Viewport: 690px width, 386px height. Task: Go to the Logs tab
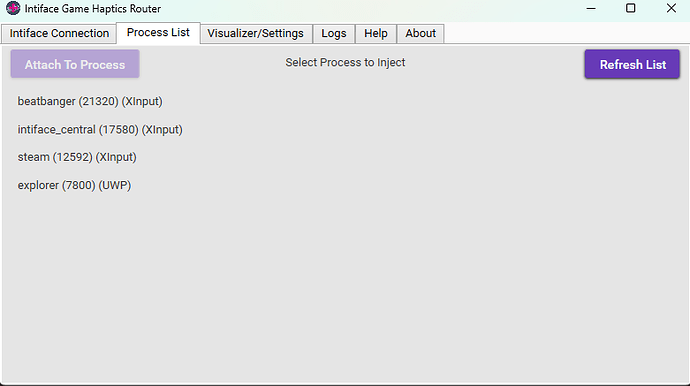(334, 33)
